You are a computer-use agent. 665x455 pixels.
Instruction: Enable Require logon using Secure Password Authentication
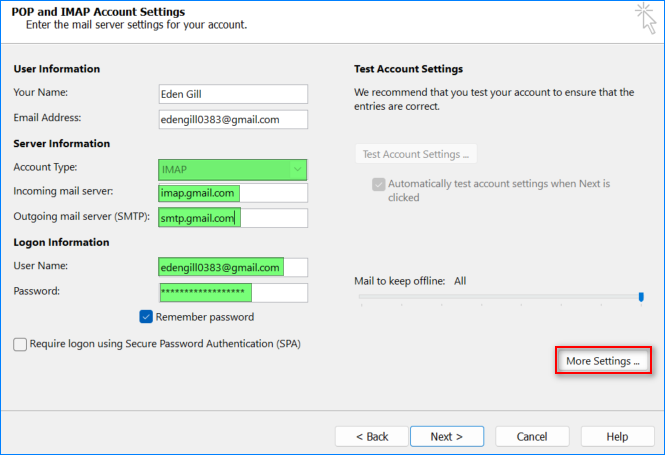click(x=21, y=344)
